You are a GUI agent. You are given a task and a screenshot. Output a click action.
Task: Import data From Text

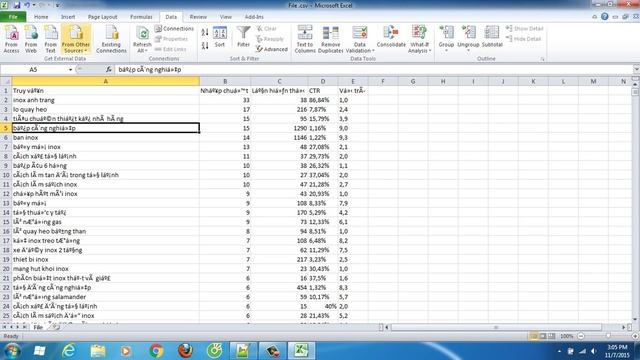point(50,39)
